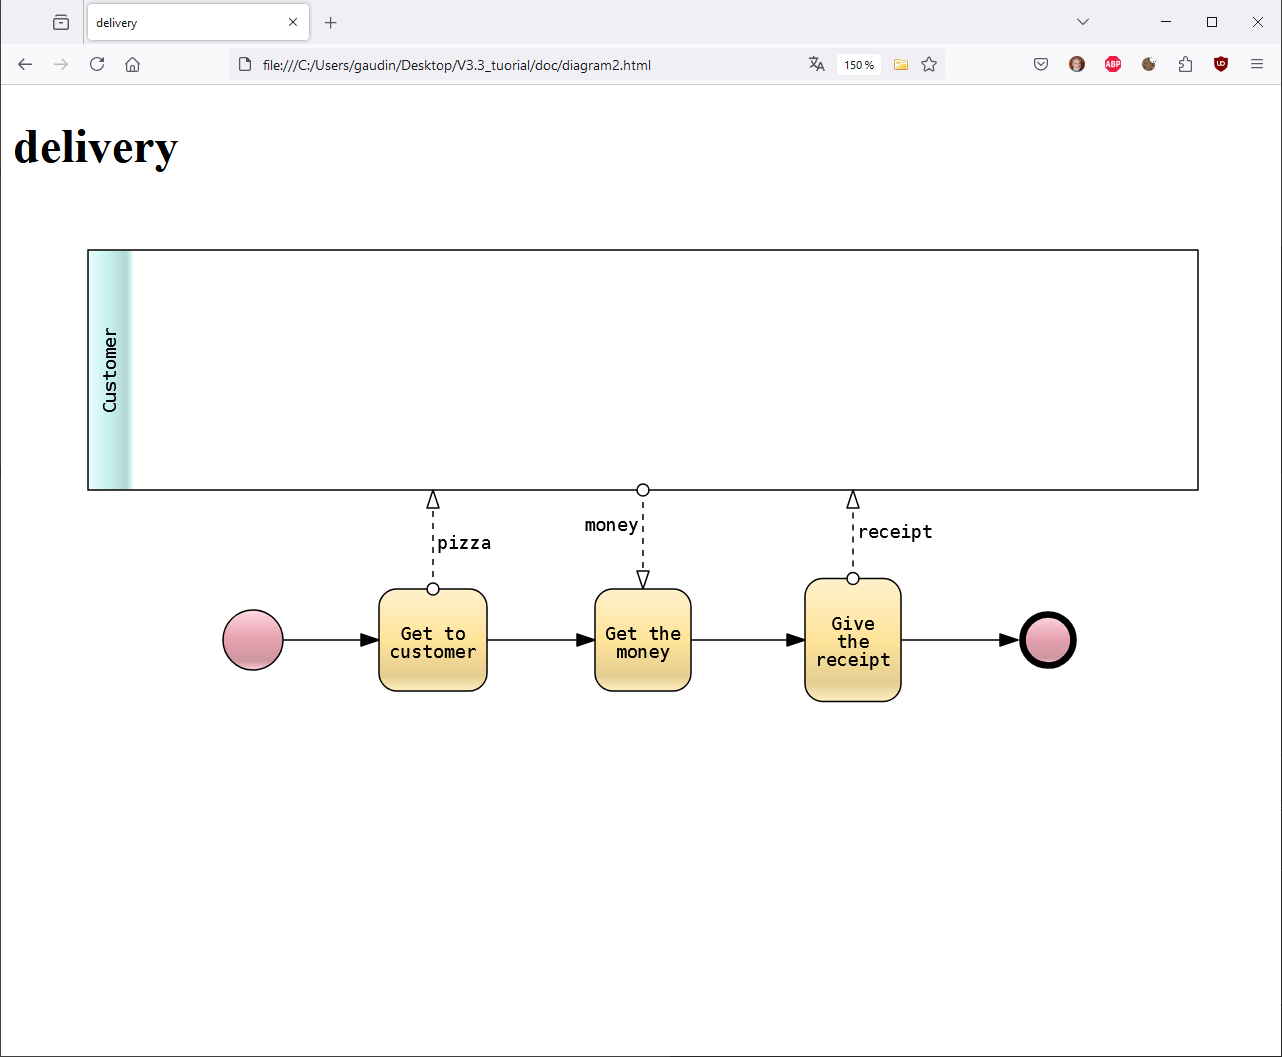Click the Get to customer task
Viewport: 1282px width, 1057px height.
[433, 641]
